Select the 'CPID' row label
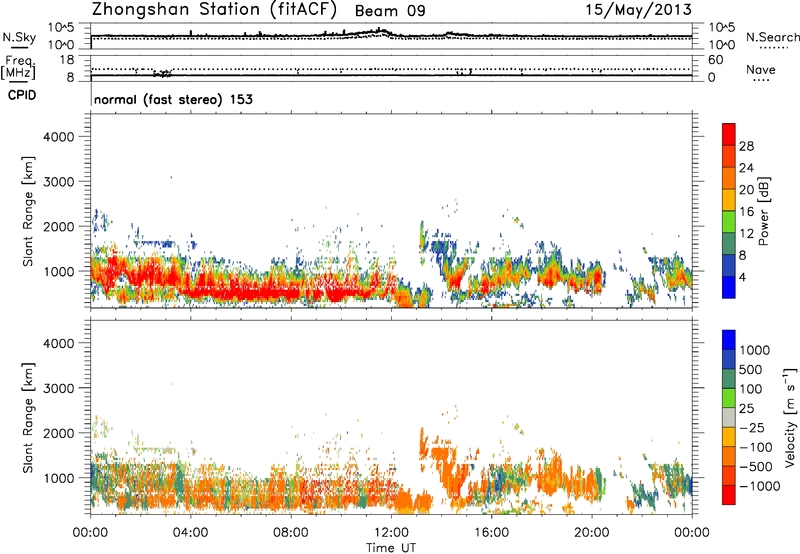 click(x=22, y=95)
